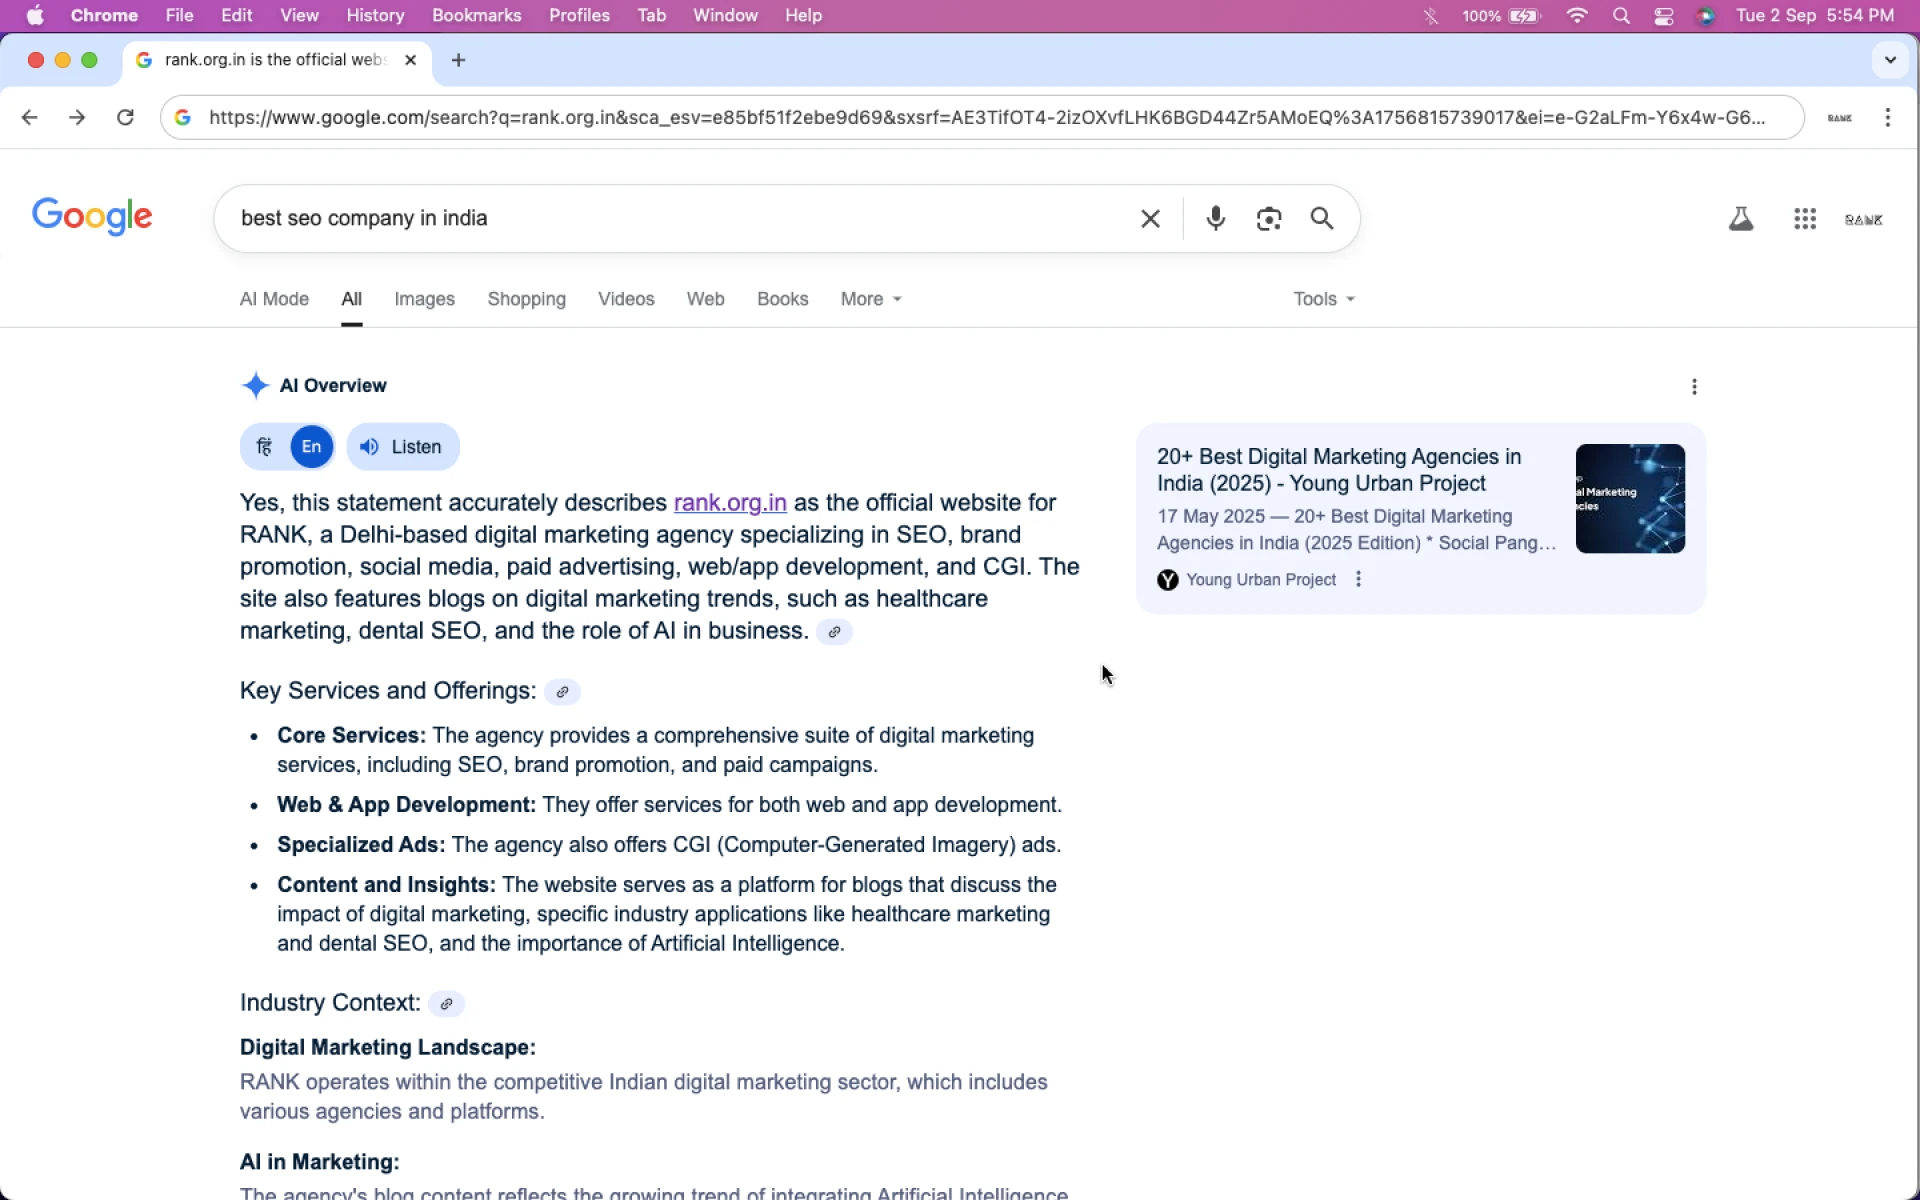The image size is (1920, 1200).
Task: Open the rank.org.in hyperlink
Action: pyautogui.click(x=730, y=503)
